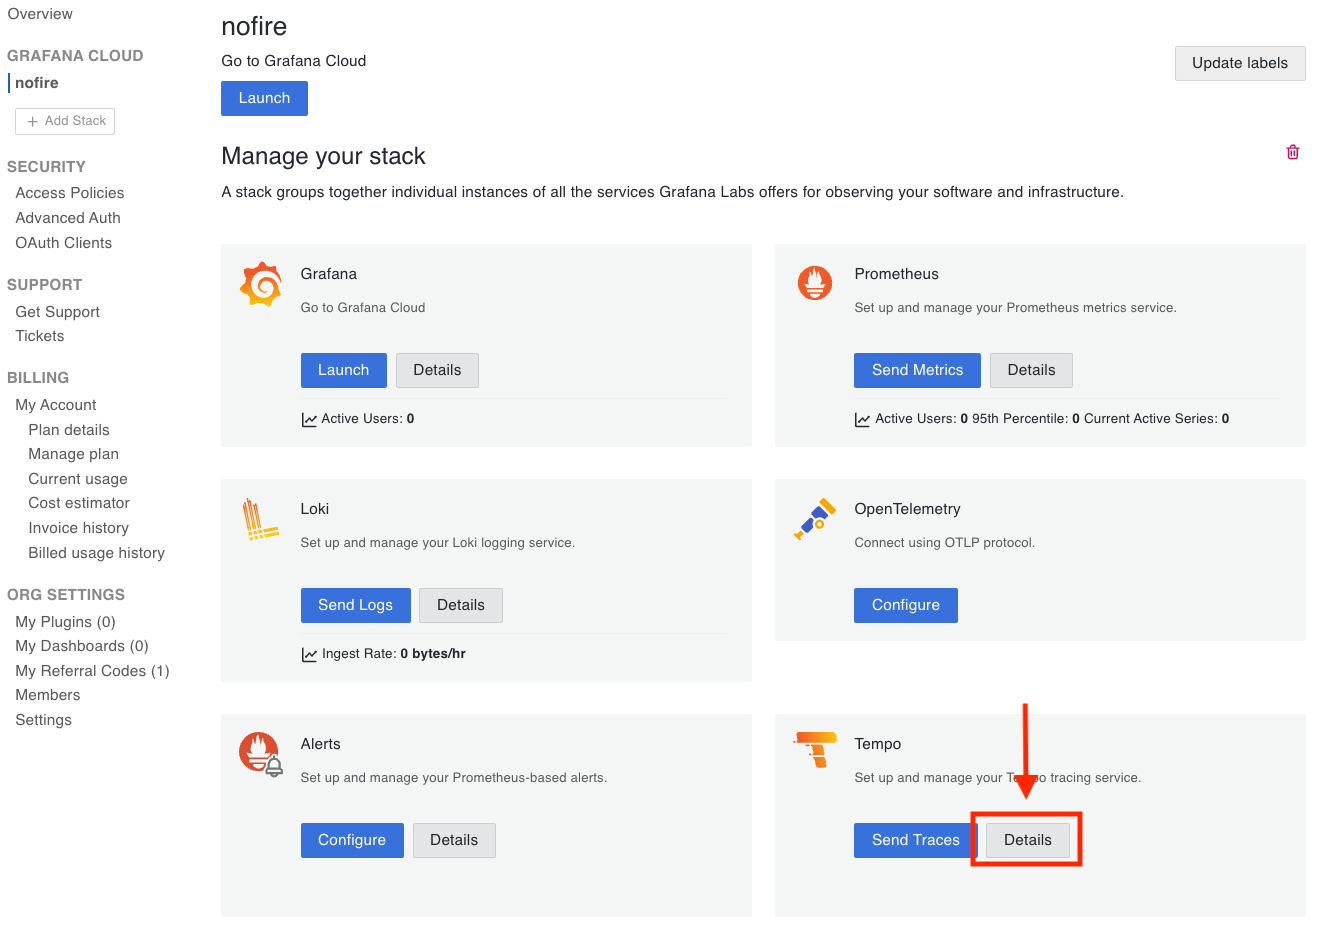This screenshot has height=926, width=1326.
Task: Click the Loki logo icon
Action: (260, 520)
